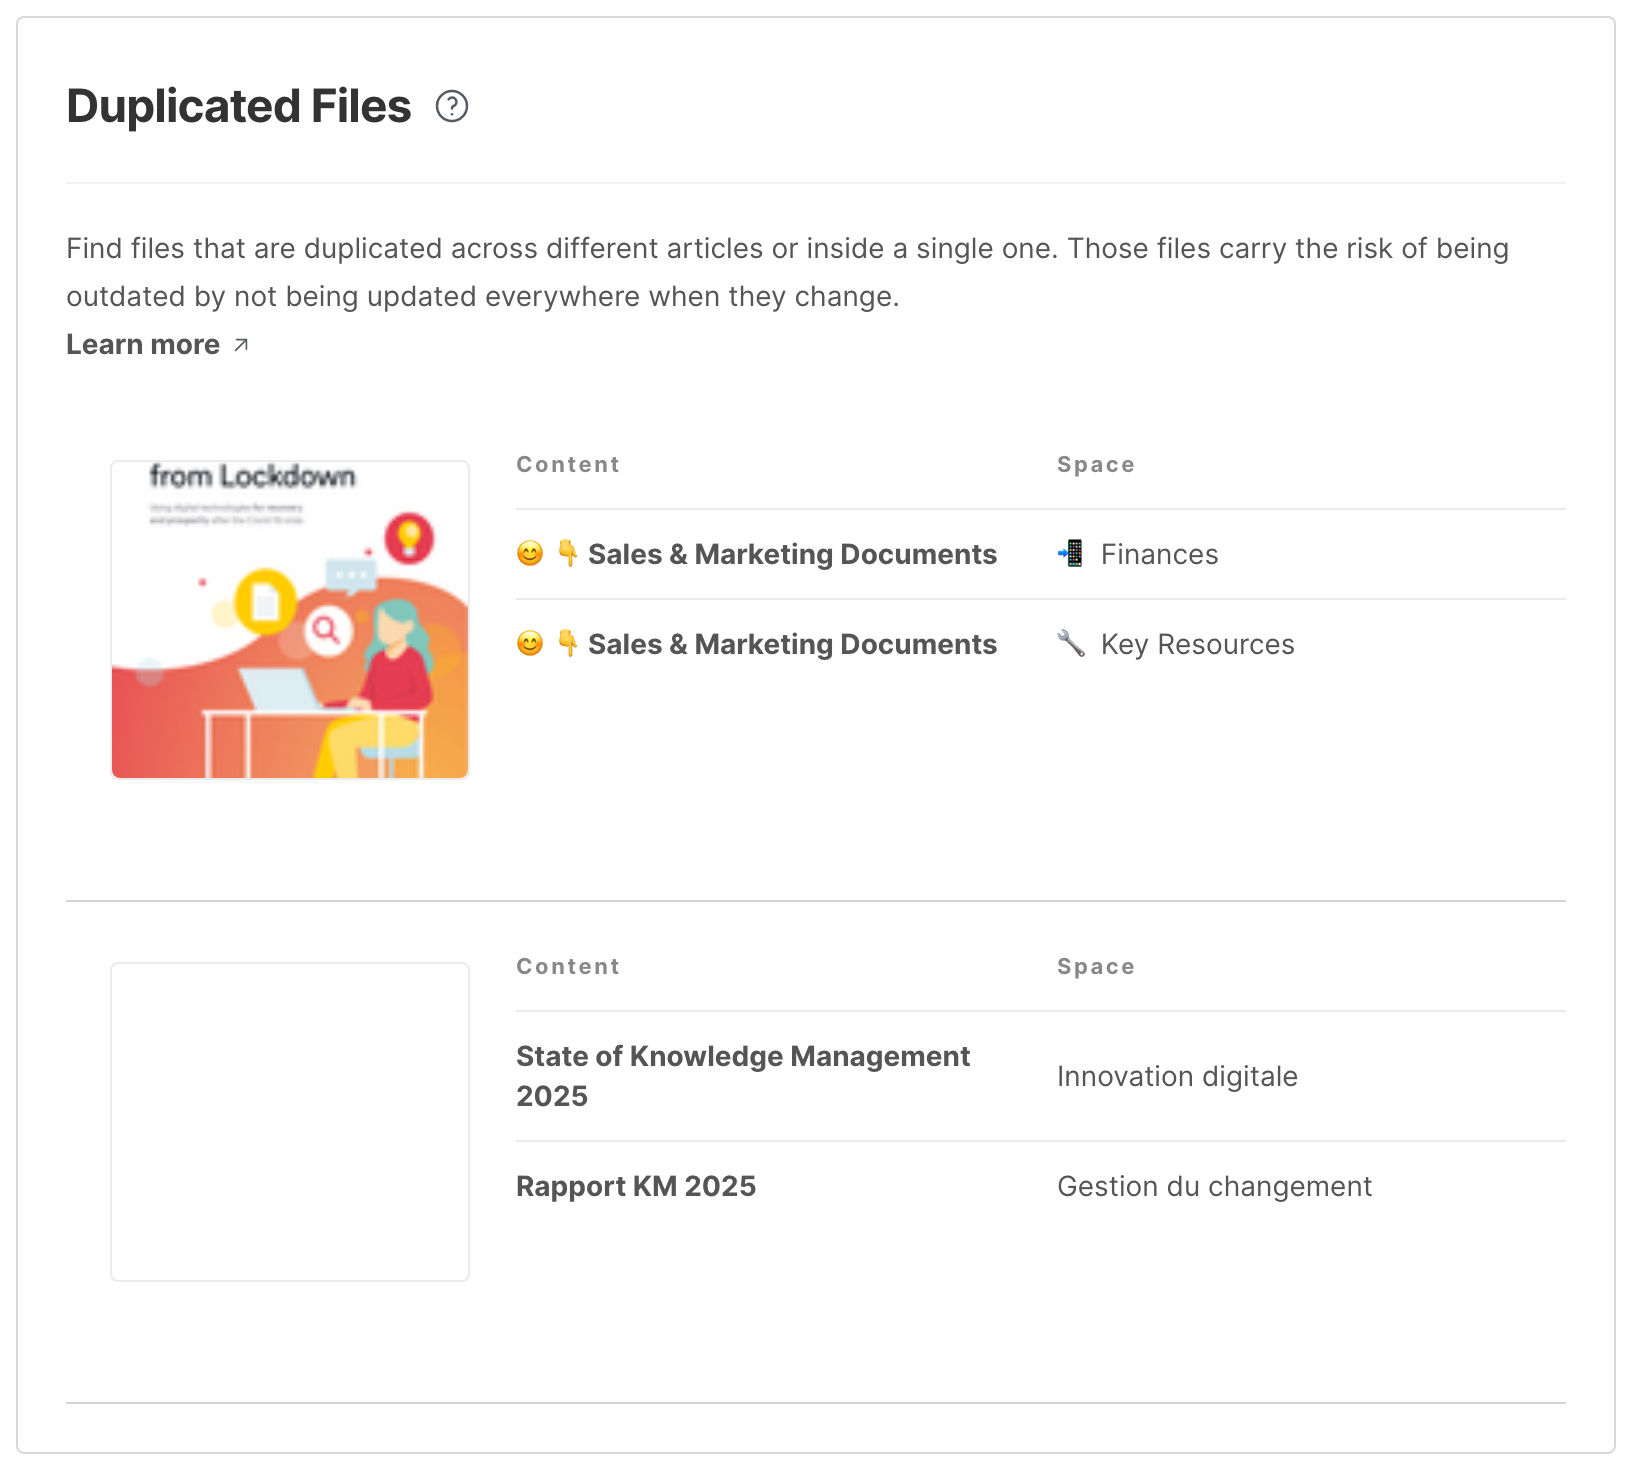Click the pointing-down emoji in the Finances row
1632x1470 pixels.
pyautogui.click(x=567, y=553)
